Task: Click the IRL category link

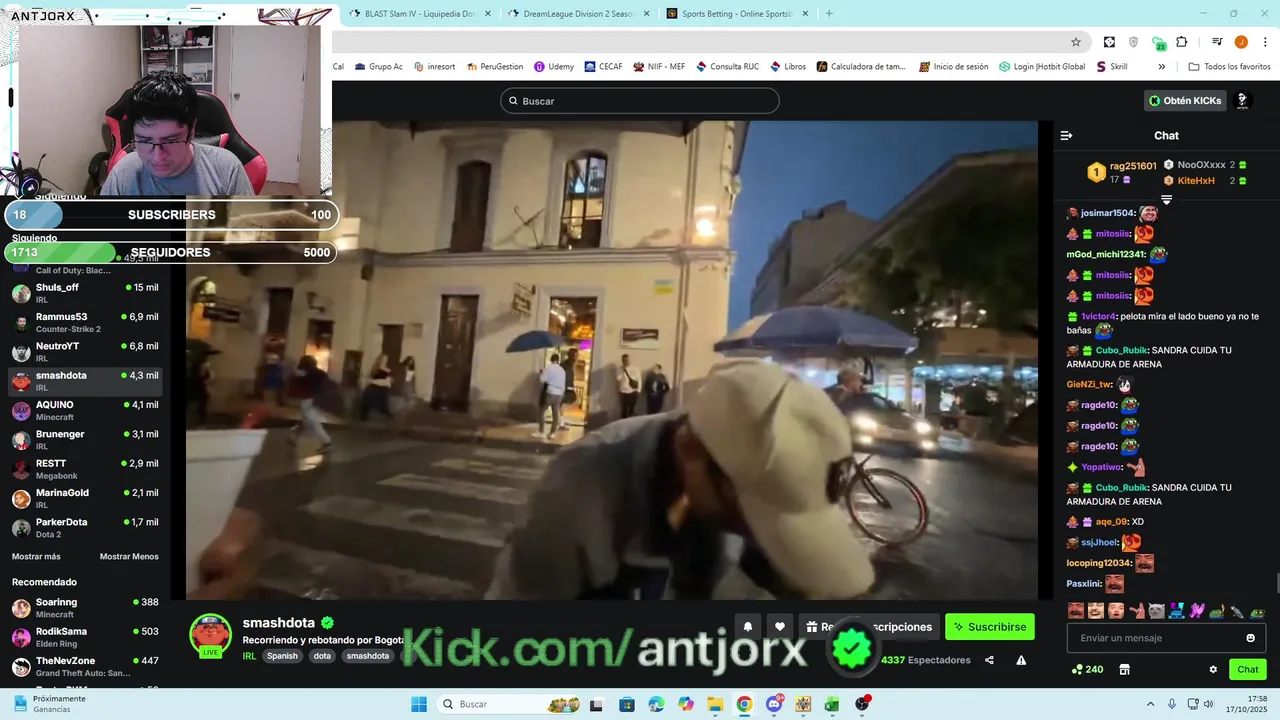Action: click(x=249, y=656)
